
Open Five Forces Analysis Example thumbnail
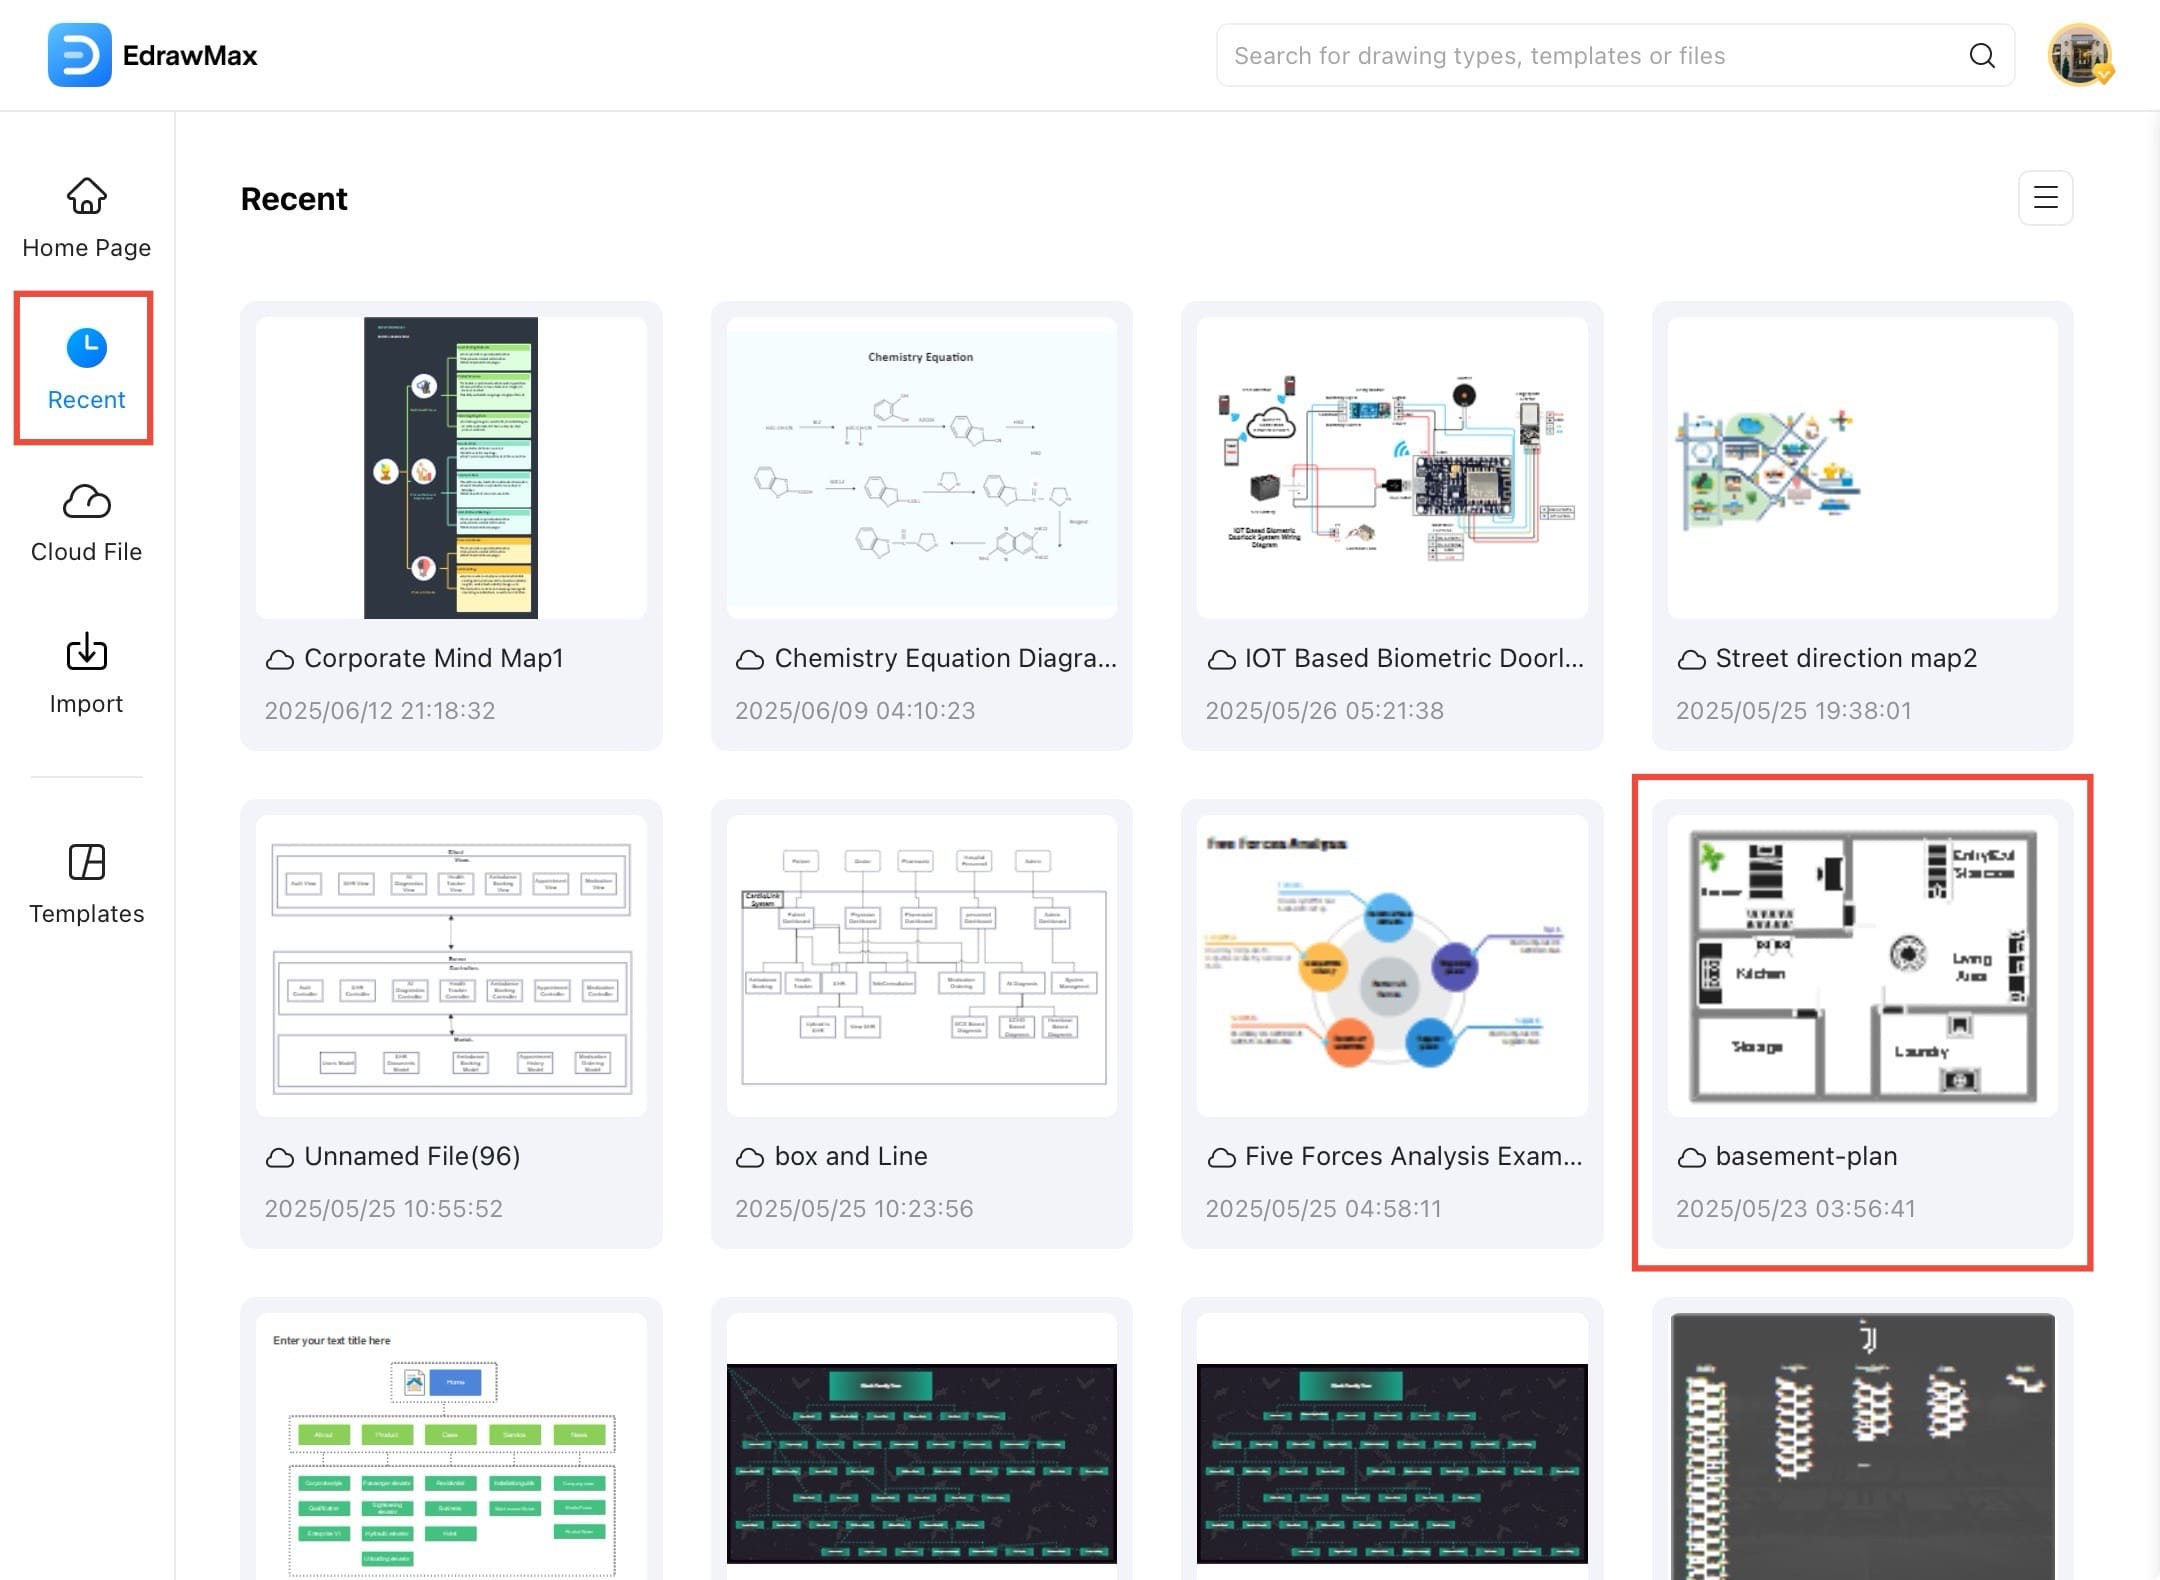click(x=1391, y=966)
